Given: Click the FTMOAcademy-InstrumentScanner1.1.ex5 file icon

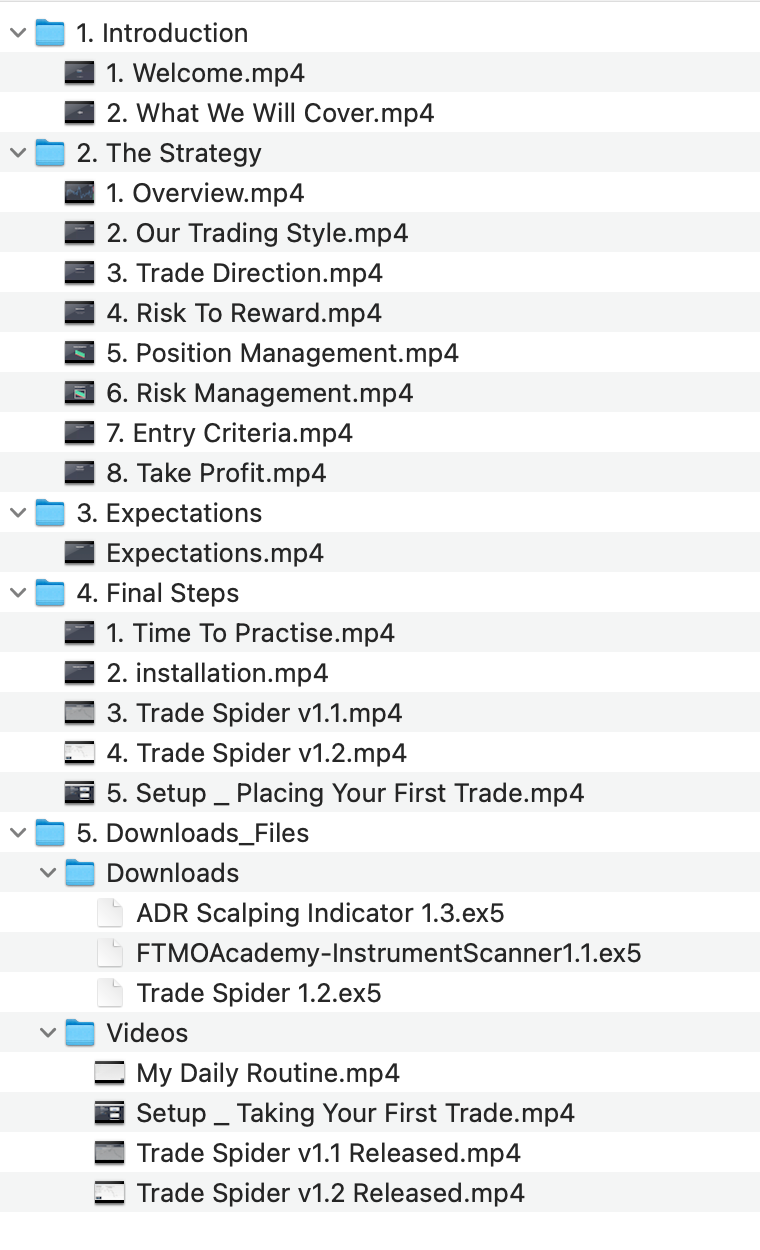Looking at the screenshot, I should coord(110,953).
